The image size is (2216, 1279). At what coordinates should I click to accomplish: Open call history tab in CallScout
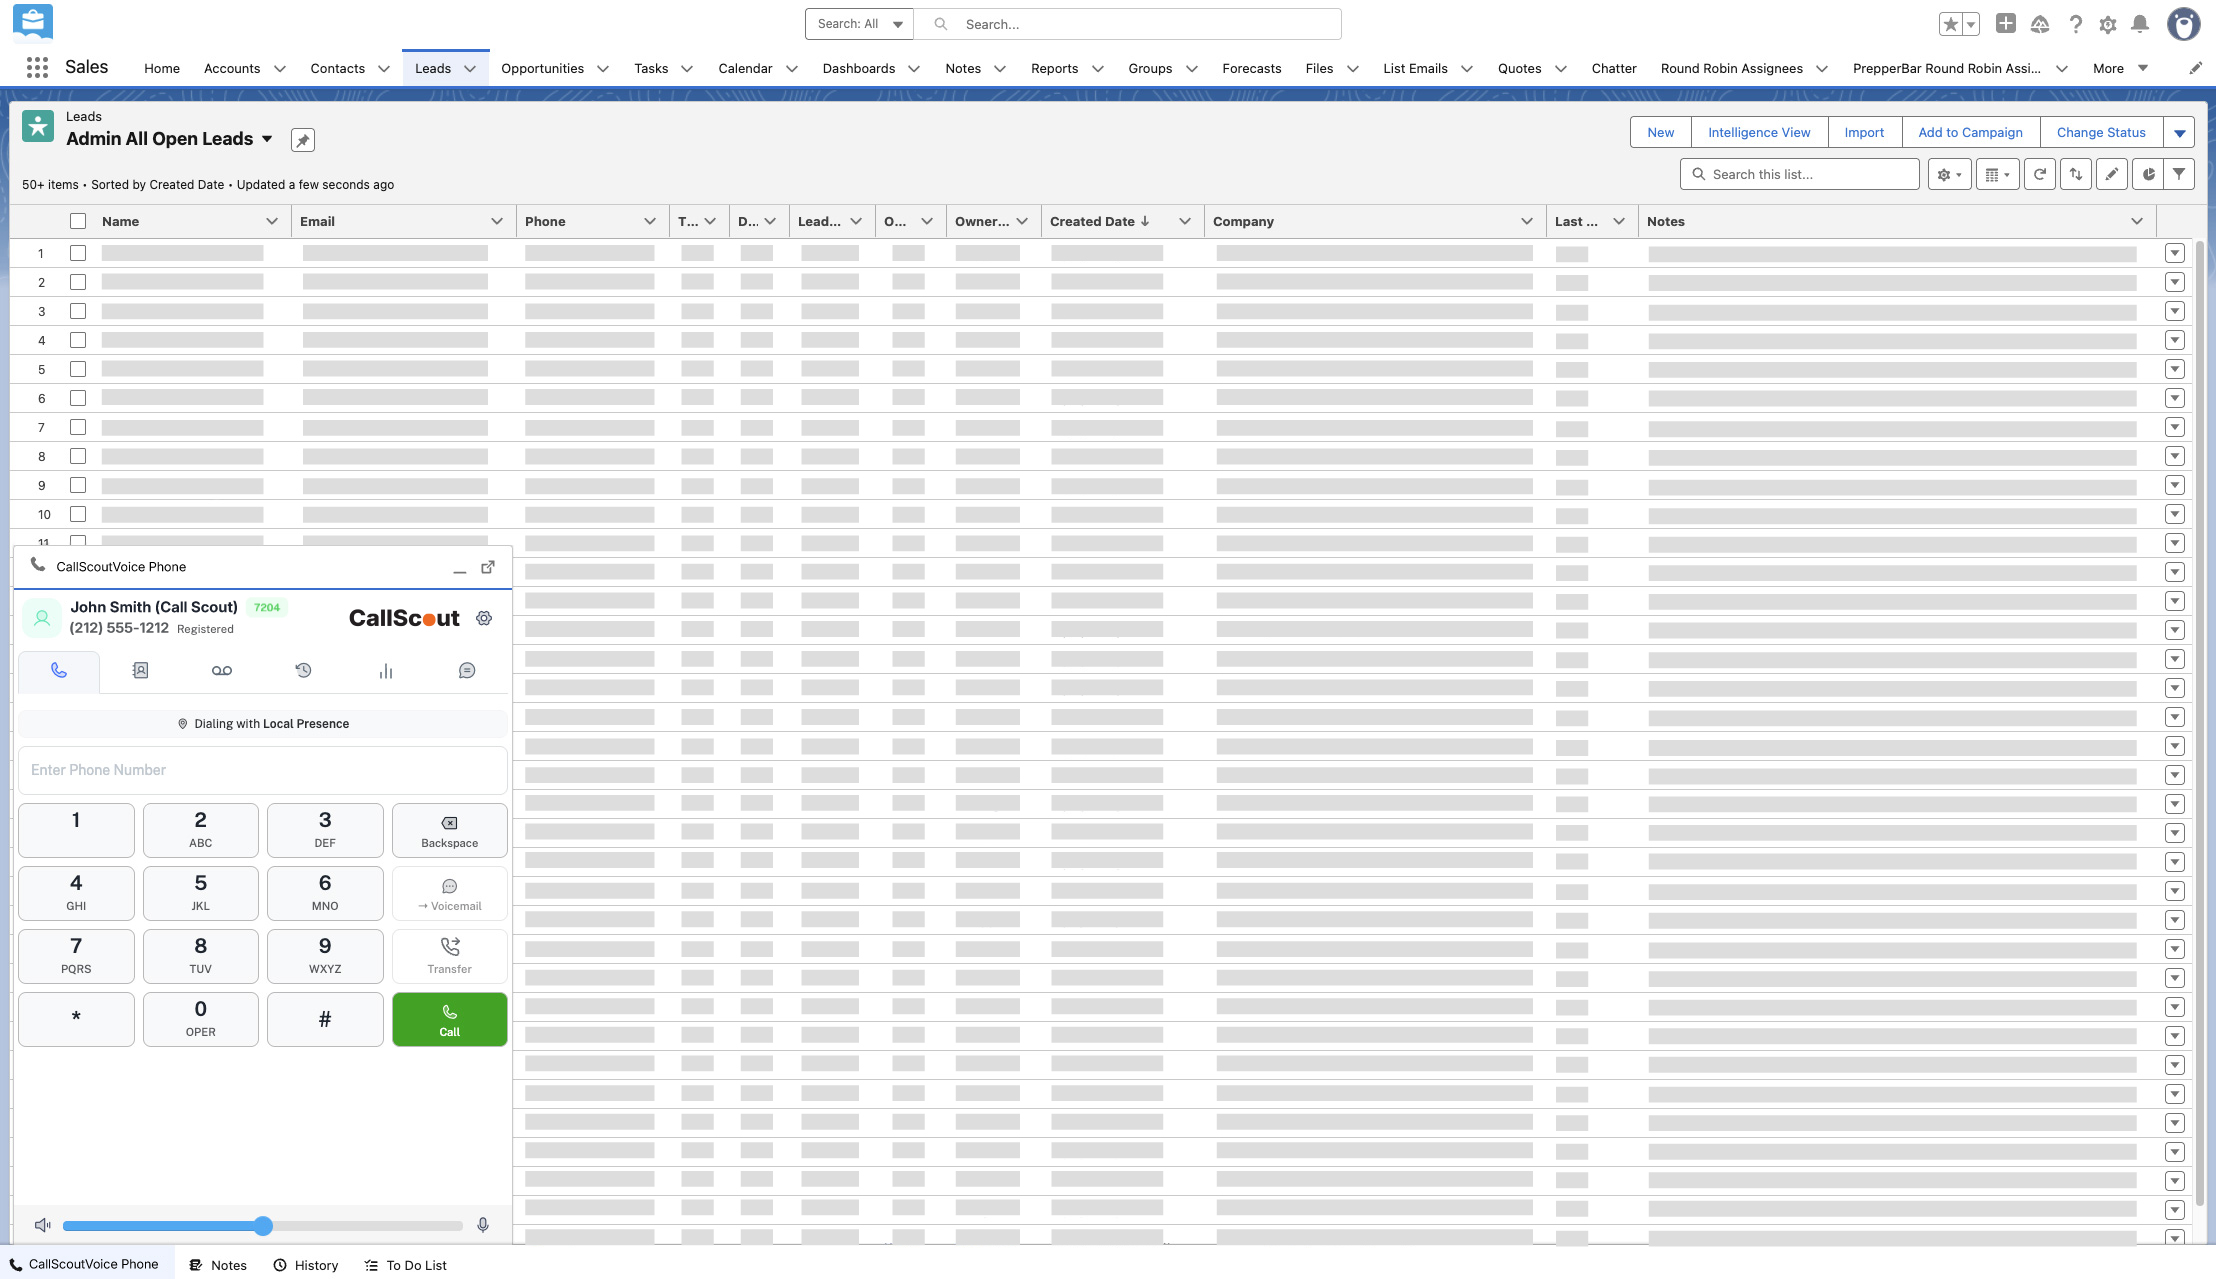(303, 671)
